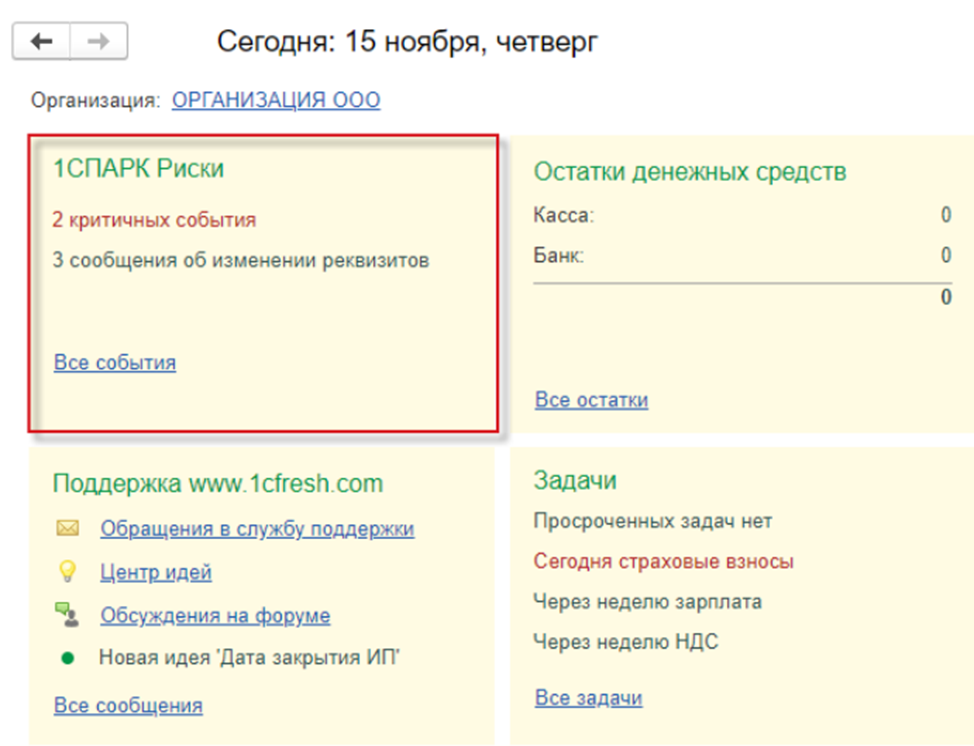Viewport: 974px width, 746px height.
Task: Click the Банк balance row label
Action: click(558, 255)
